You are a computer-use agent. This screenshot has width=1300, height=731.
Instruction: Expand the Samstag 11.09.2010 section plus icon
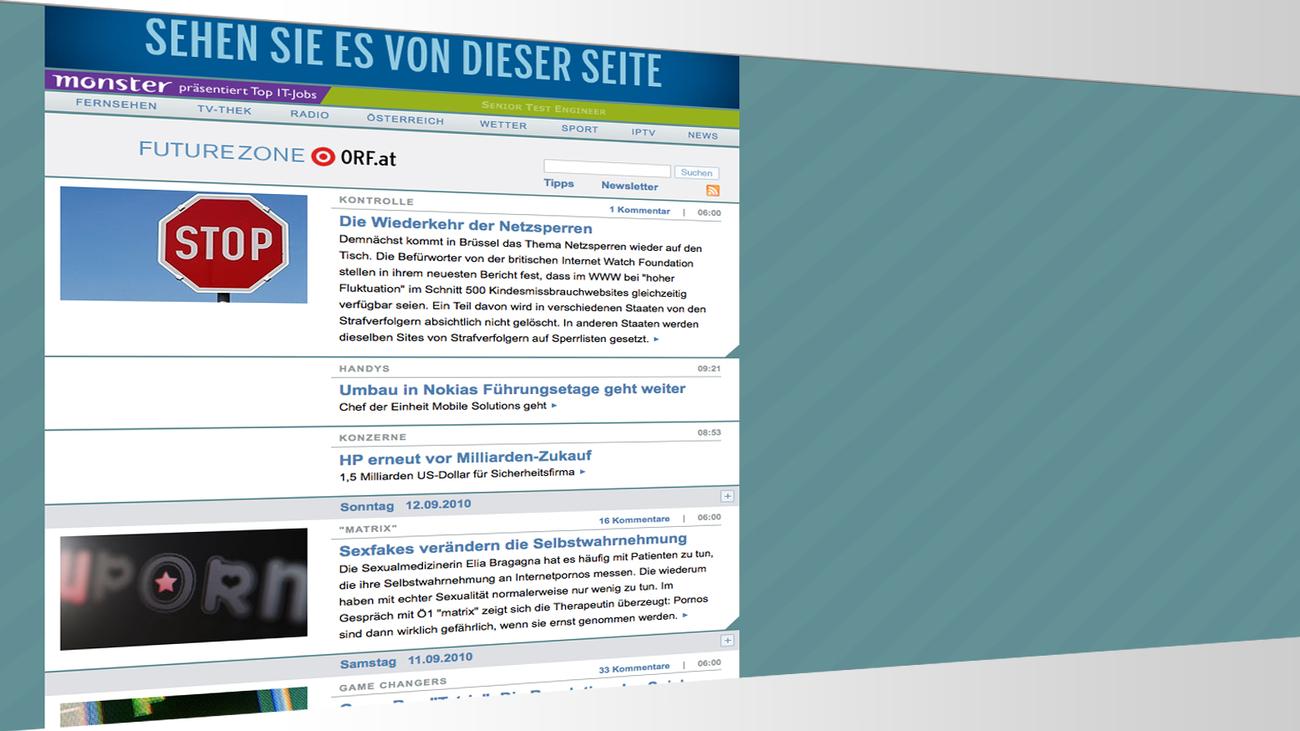click(727, 640)
